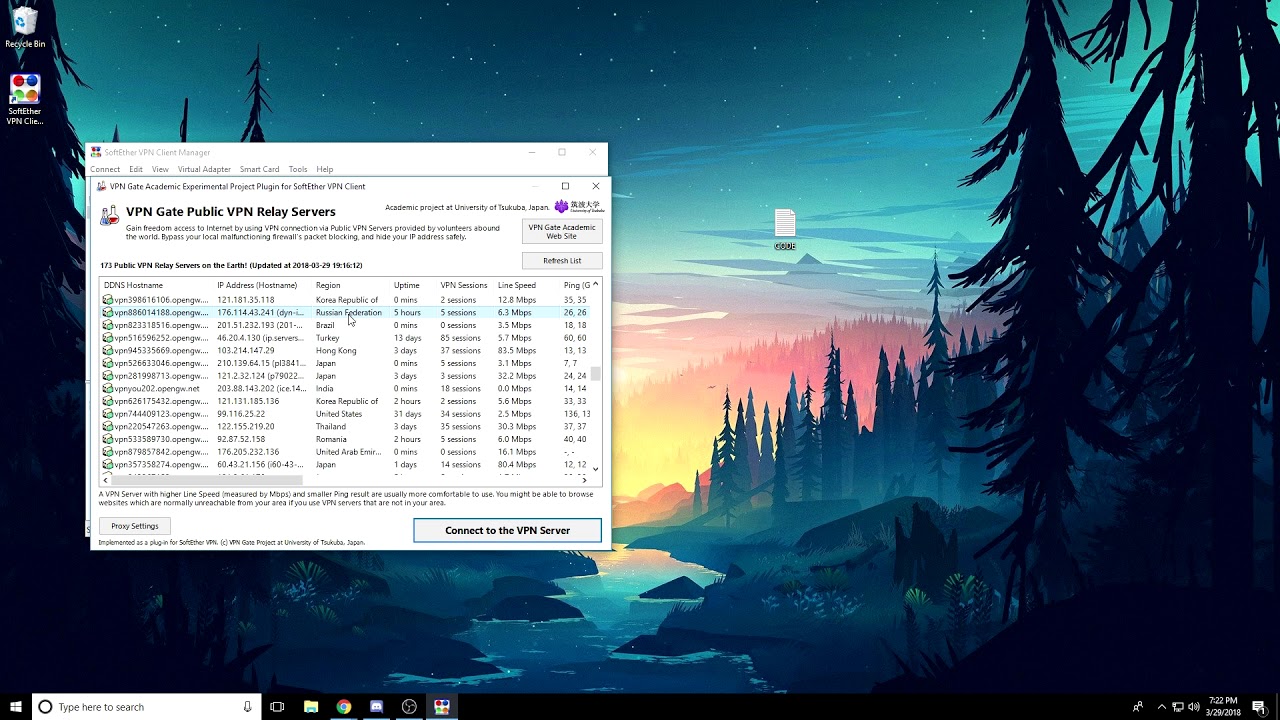Select the CODE file on the desktop

[x=785, y=230]
